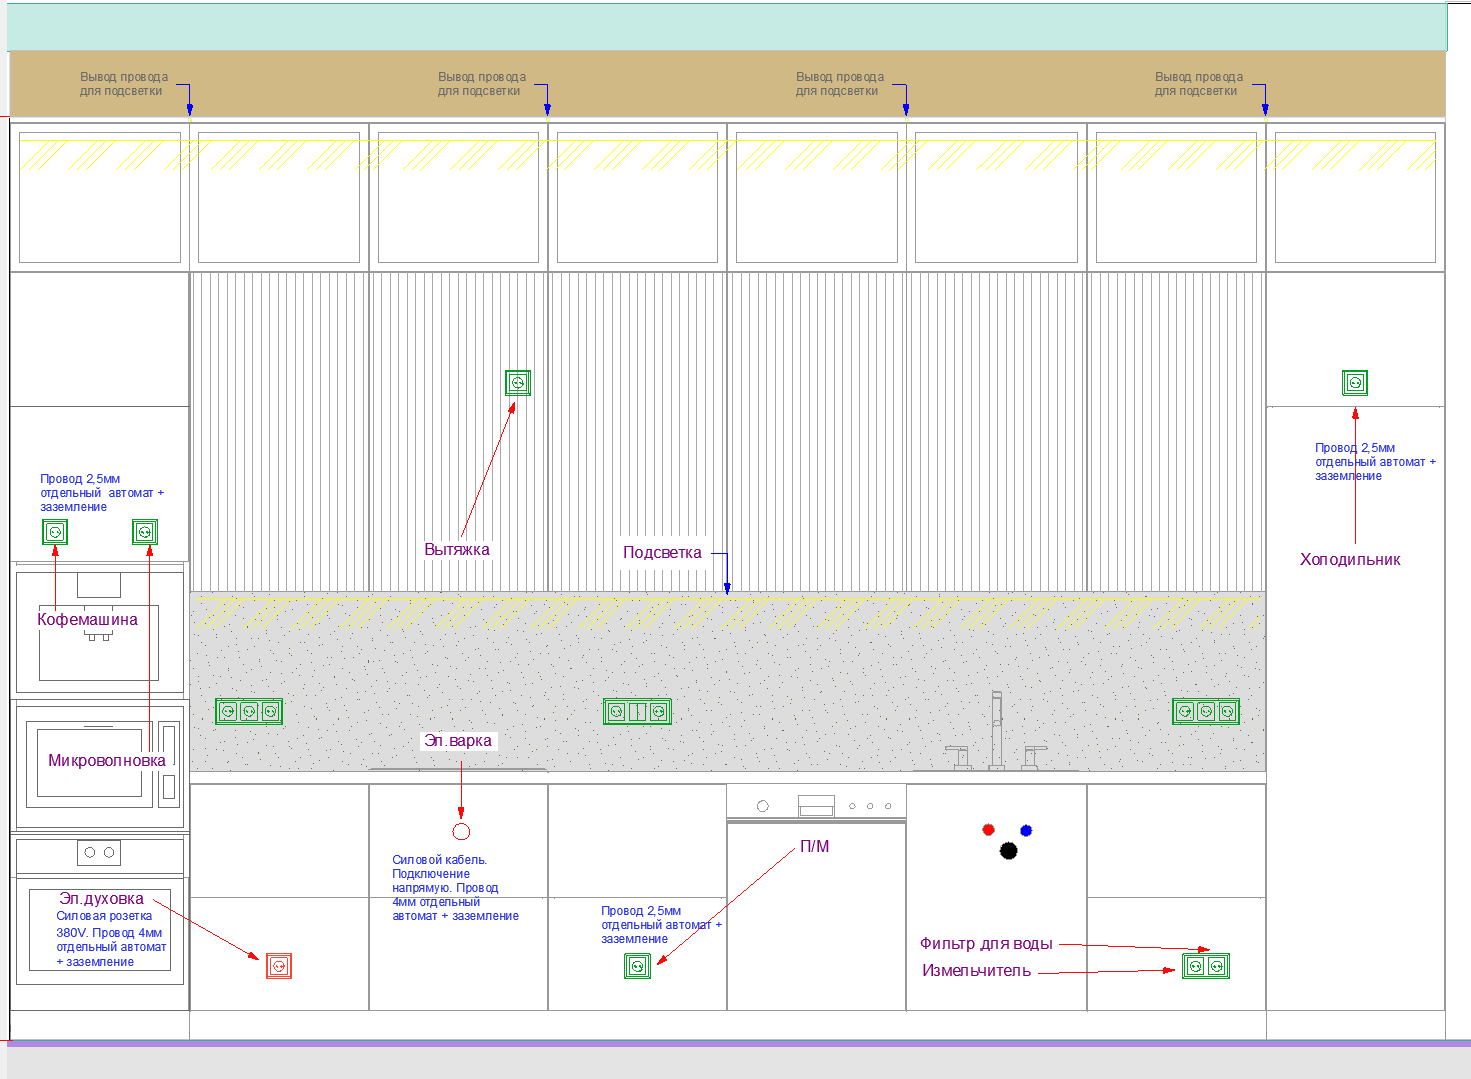The height and width of the screenshot is (1079, 1471).
Task: Select the red 380V oven power socket
Action: coord(279,966)
